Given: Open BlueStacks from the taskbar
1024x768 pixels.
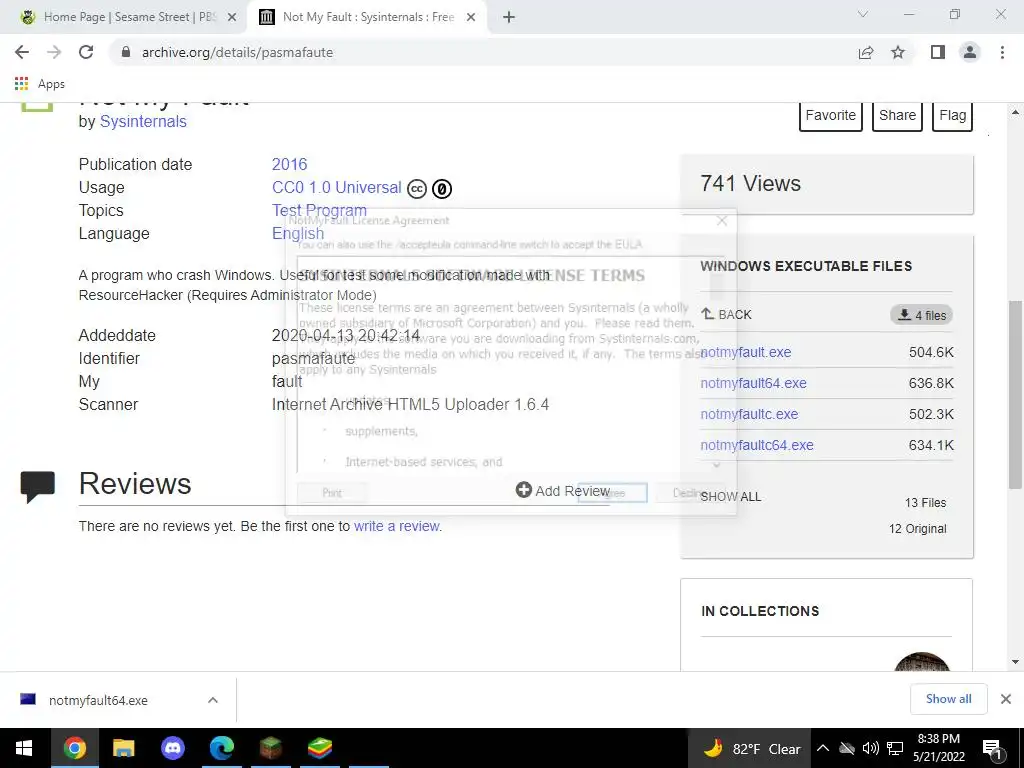Looking at the screenshot, I should pyautogui.click(x=319, y=748).
